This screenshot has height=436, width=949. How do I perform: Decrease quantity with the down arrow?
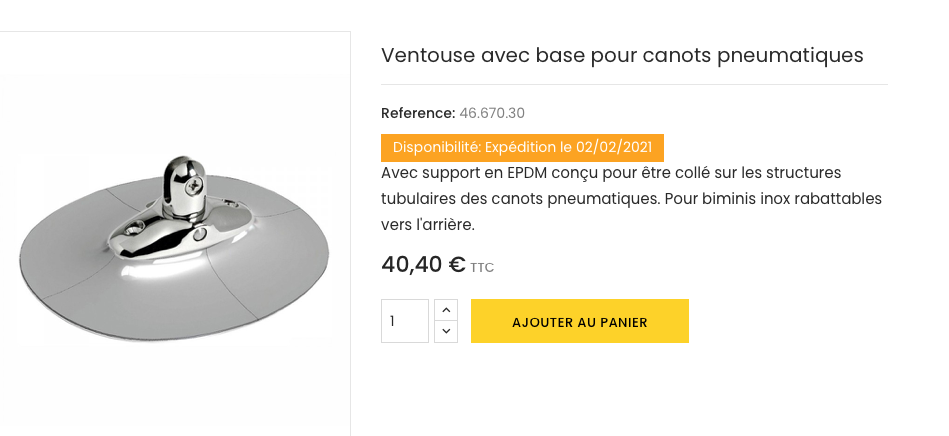[x=446, y=331]
